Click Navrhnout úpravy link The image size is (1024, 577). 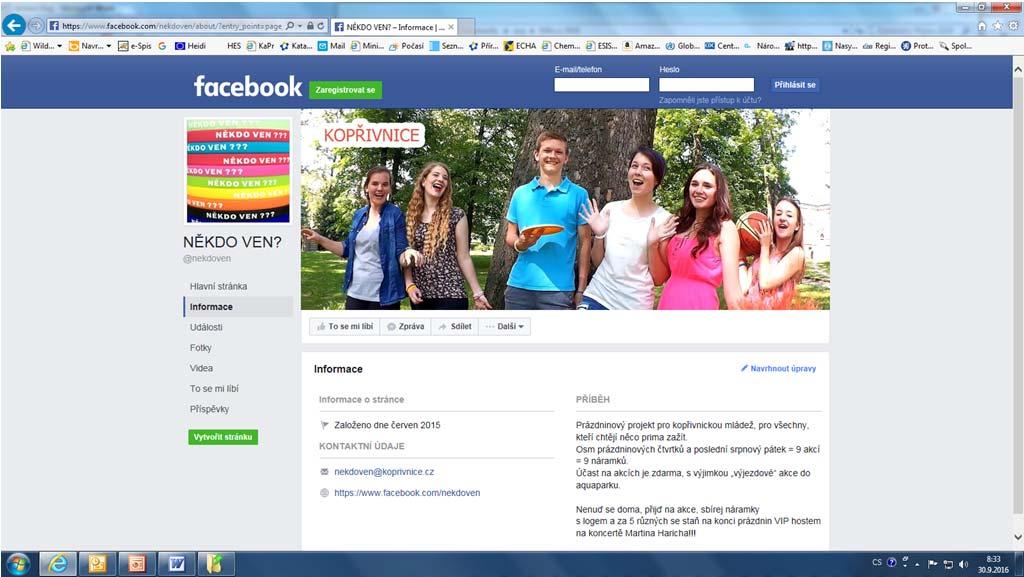click(x=778, y=369)
